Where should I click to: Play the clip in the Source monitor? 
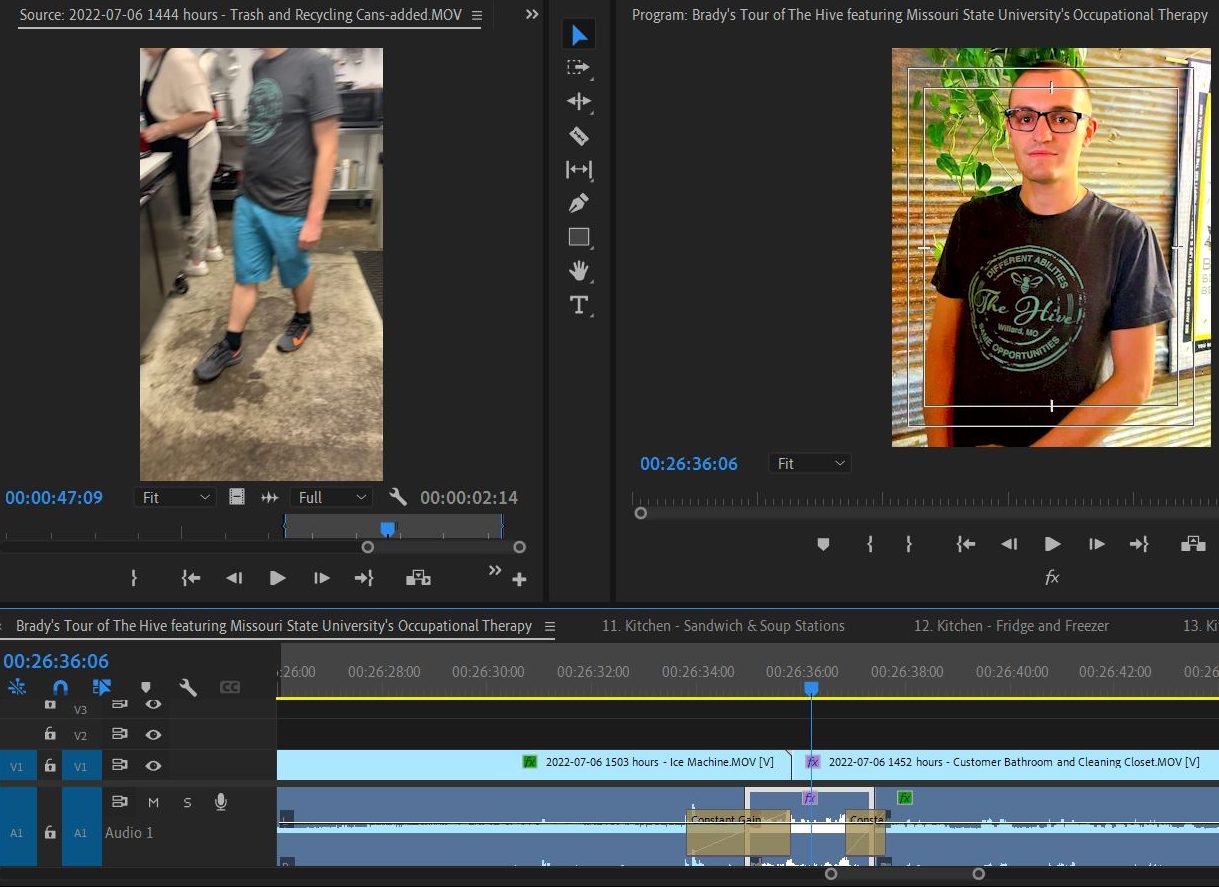[x=278, y=578]
